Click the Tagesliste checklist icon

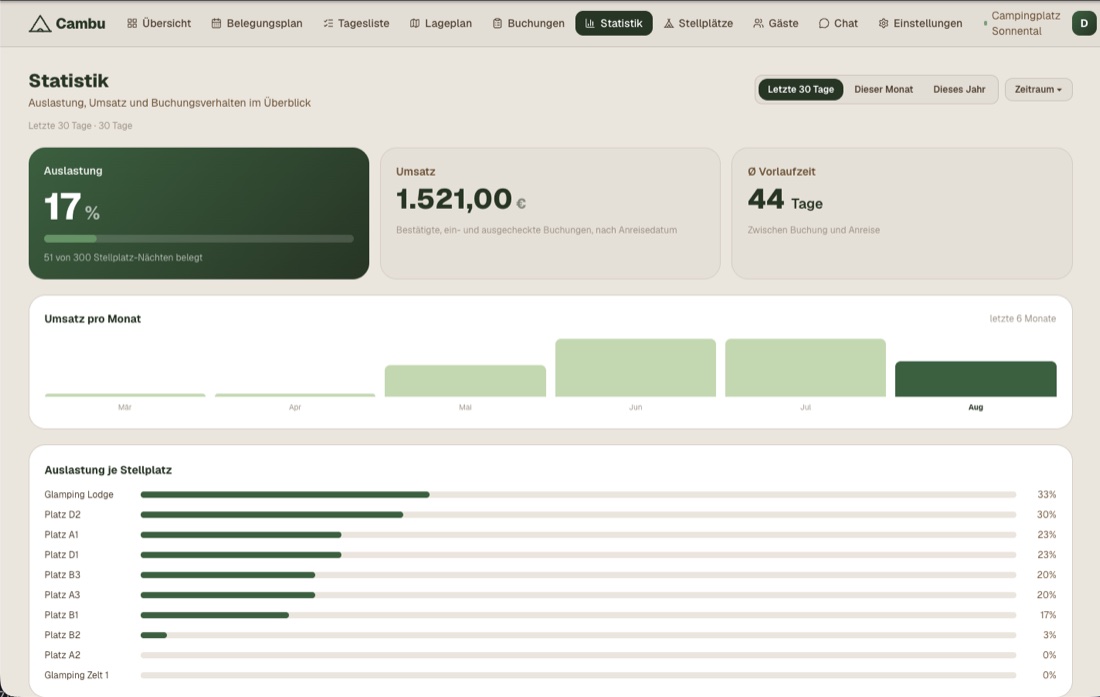click(328, 23)
